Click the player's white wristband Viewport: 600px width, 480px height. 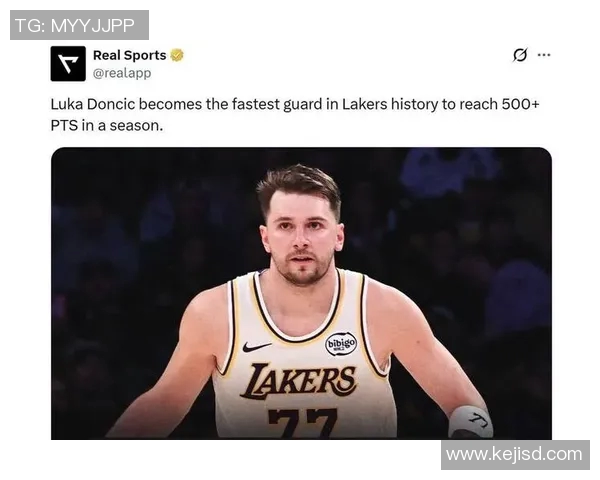(470, 422)
